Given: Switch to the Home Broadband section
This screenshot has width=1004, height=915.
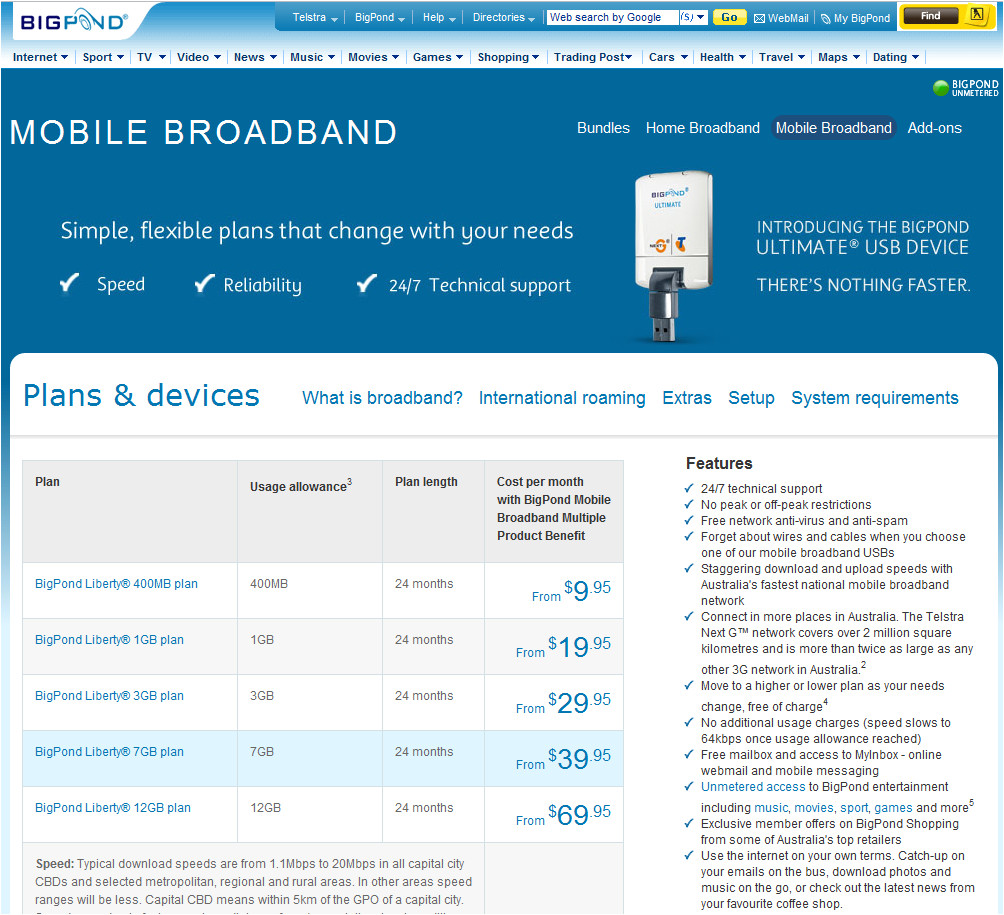Looking at the screenshot, I should (x=702, y=128).
